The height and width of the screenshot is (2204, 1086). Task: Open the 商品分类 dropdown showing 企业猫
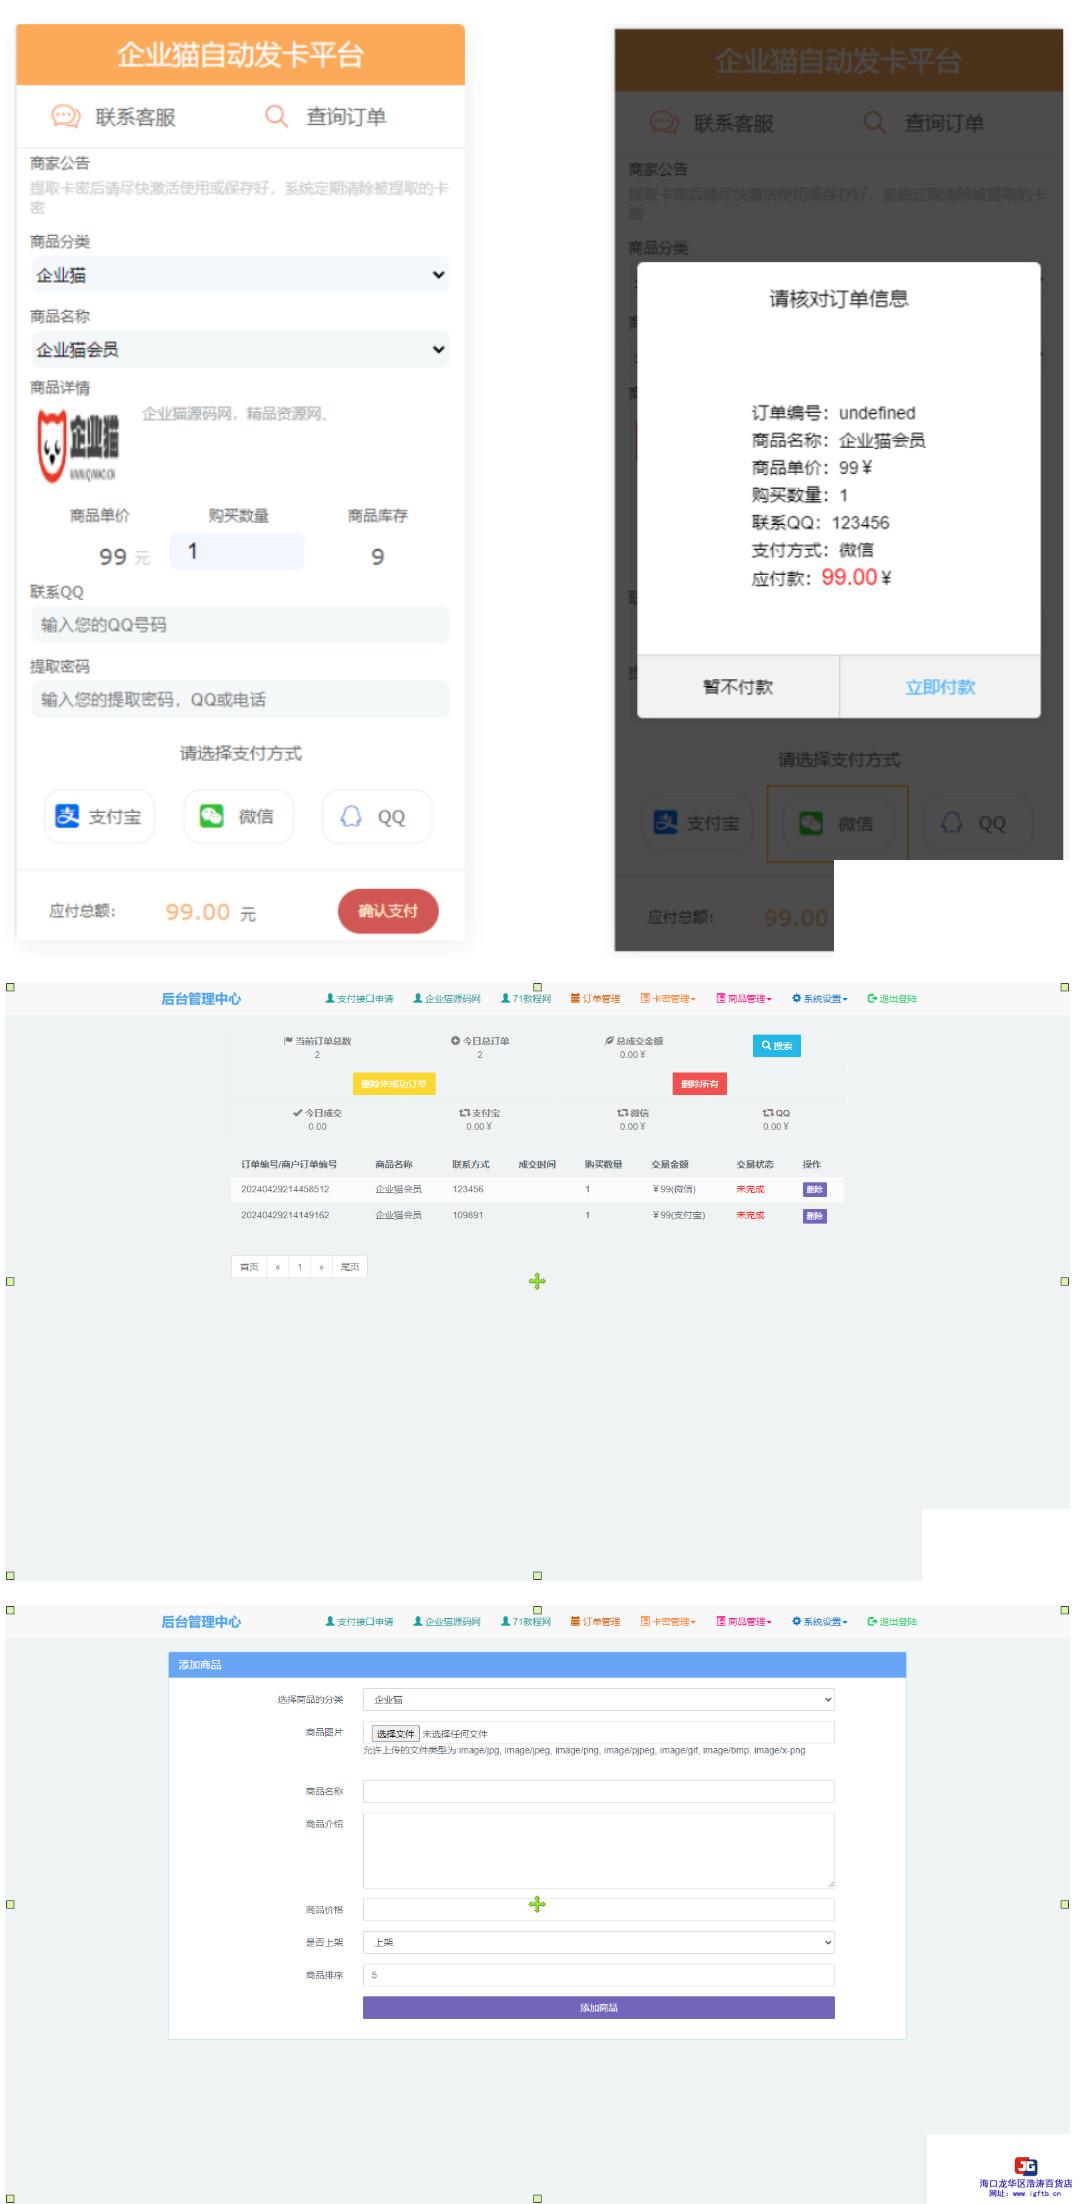(x=240, y=275)
